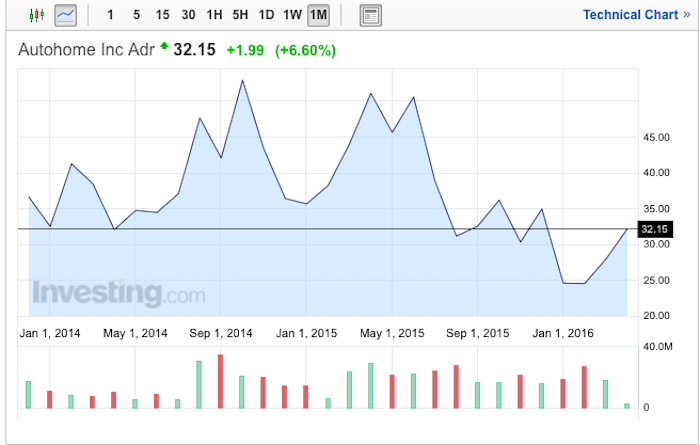Change interval to 5H
The width and height of the screenshot is (700, 445).
[x=240, y=15]
